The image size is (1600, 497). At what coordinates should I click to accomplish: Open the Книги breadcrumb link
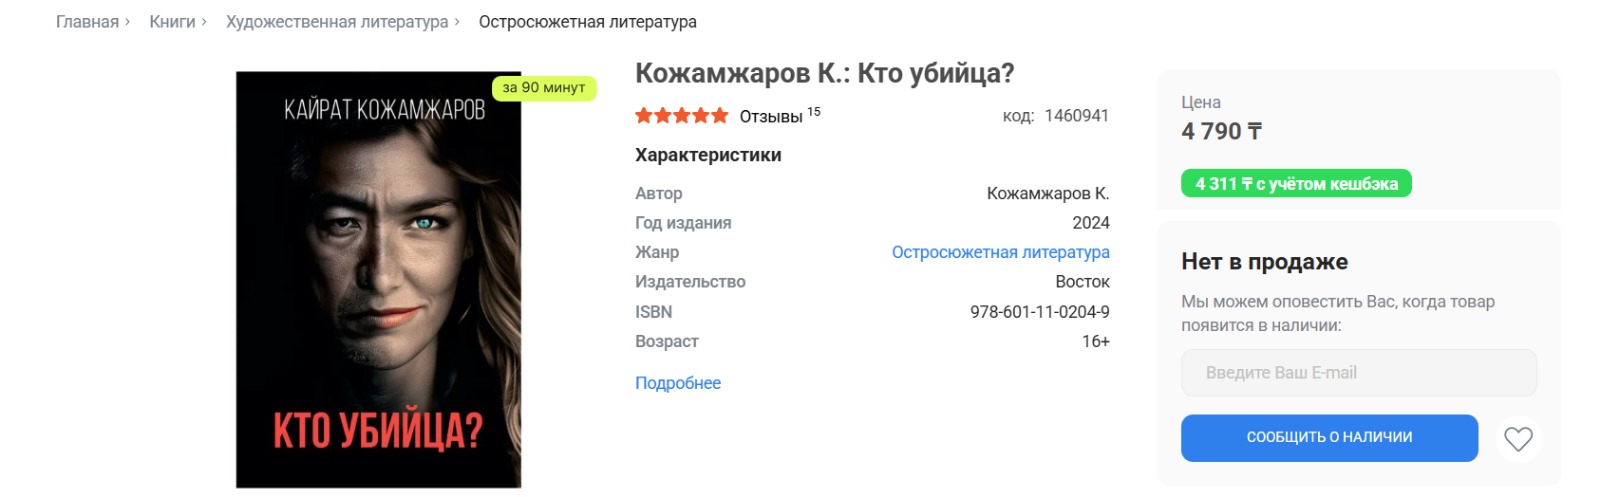point(172,22)
